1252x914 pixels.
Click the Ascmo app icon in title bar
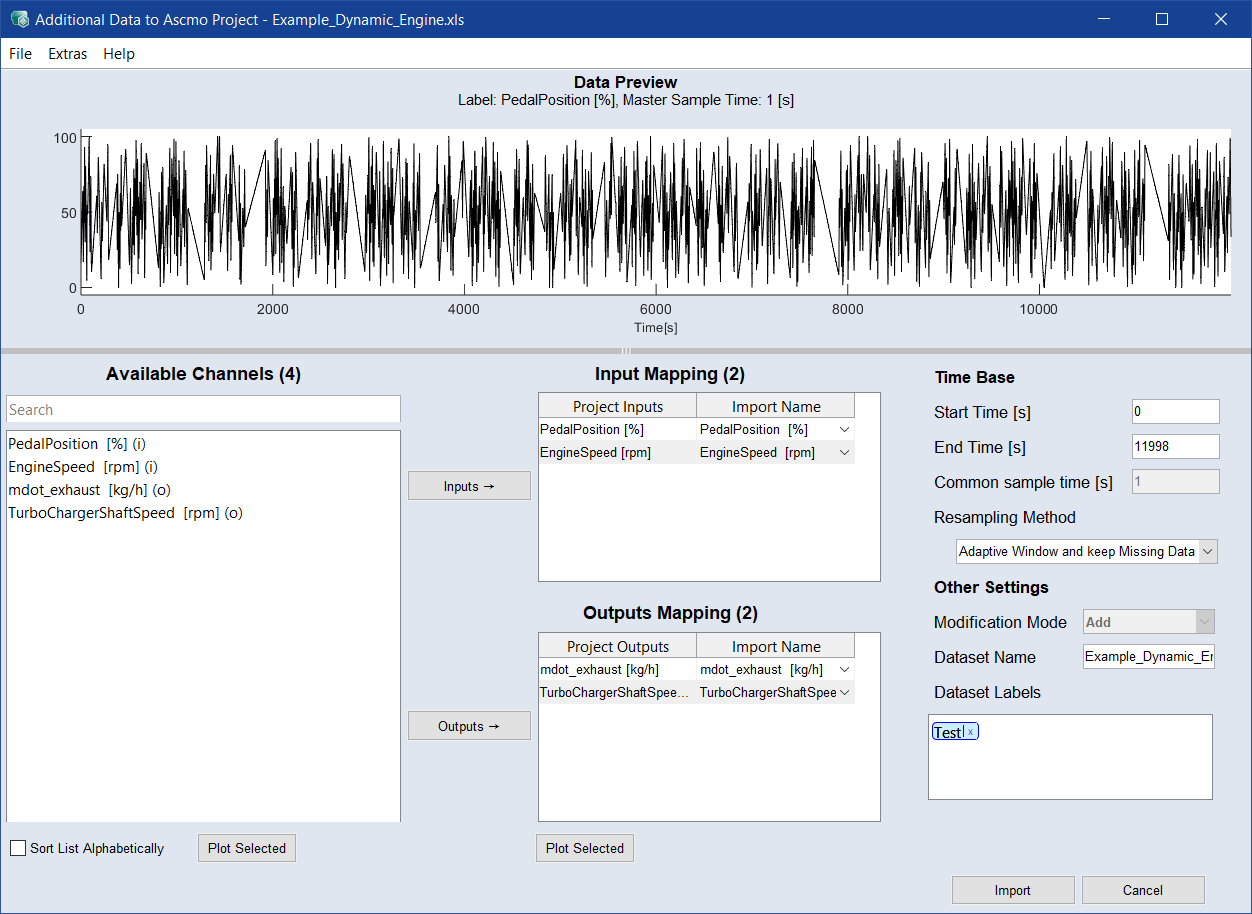pyautogui.click(x=19, y=19)
